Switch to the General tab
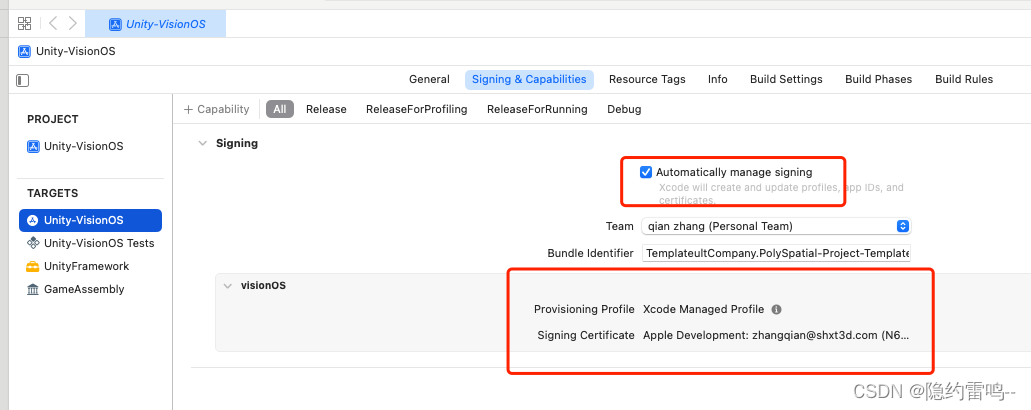1031x410 pixels. pos(429,80)
